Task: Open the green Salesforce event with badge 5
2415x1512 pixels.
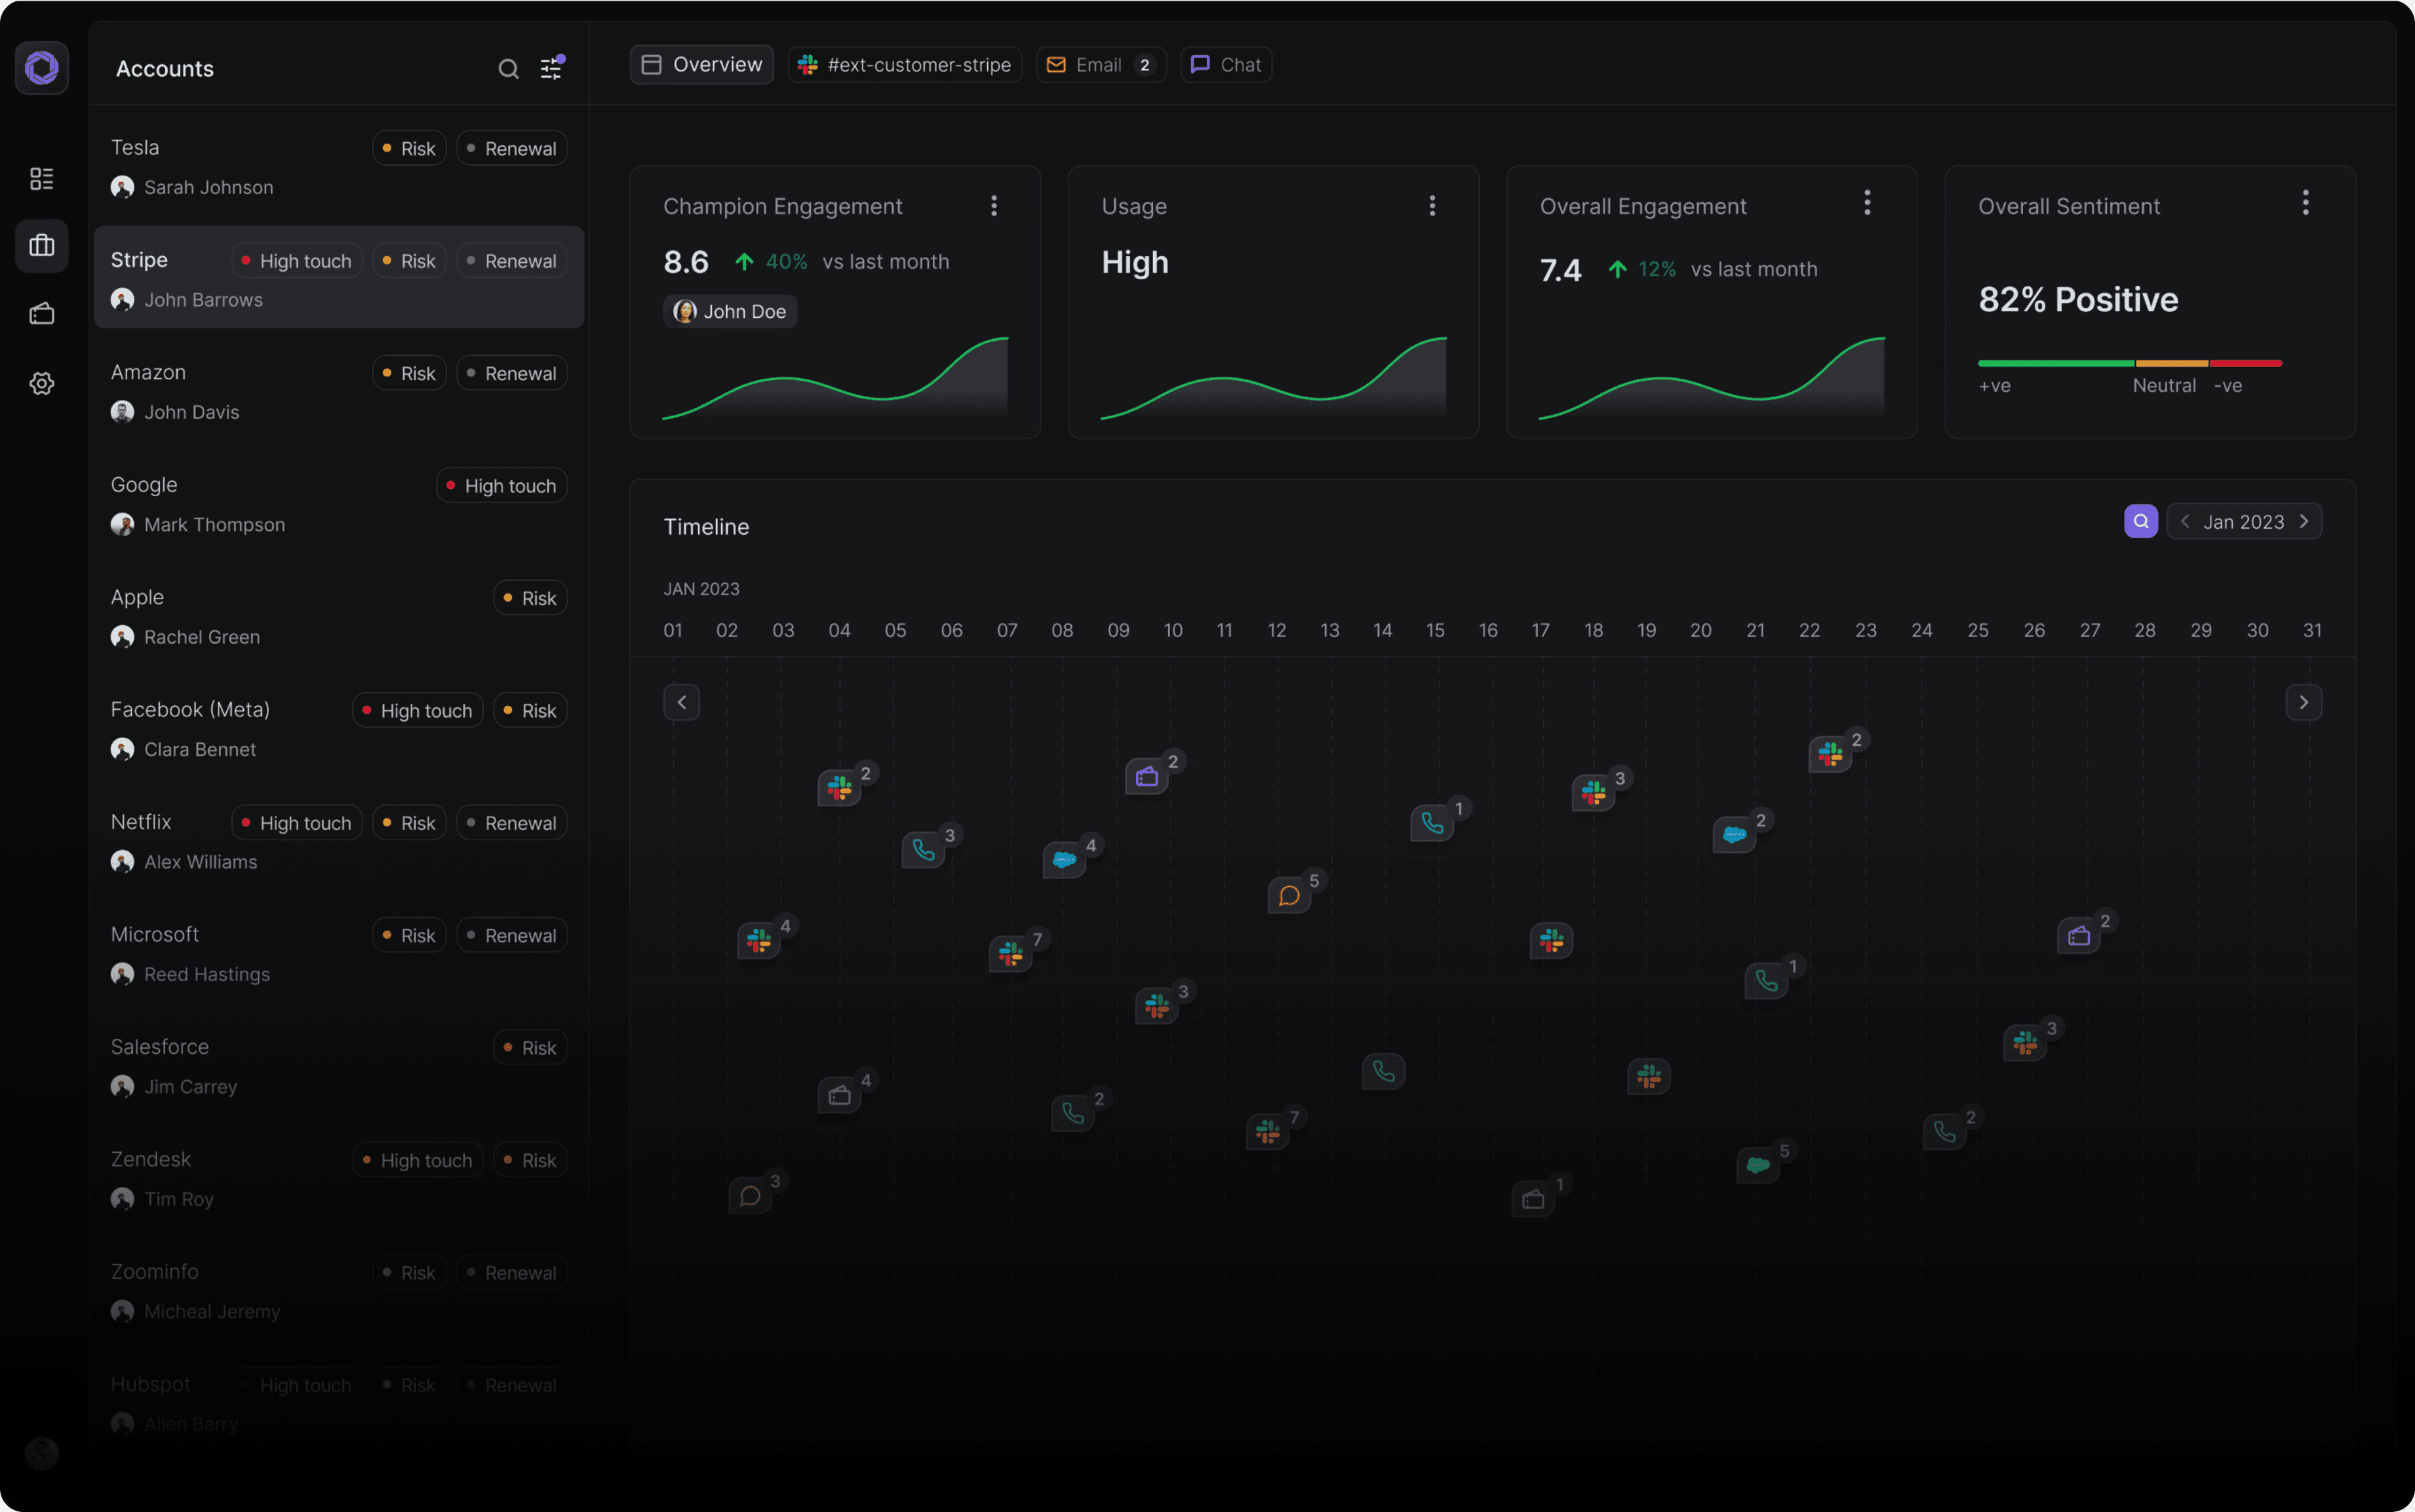Action: pyautogui.click(x=1758, y=1165)
